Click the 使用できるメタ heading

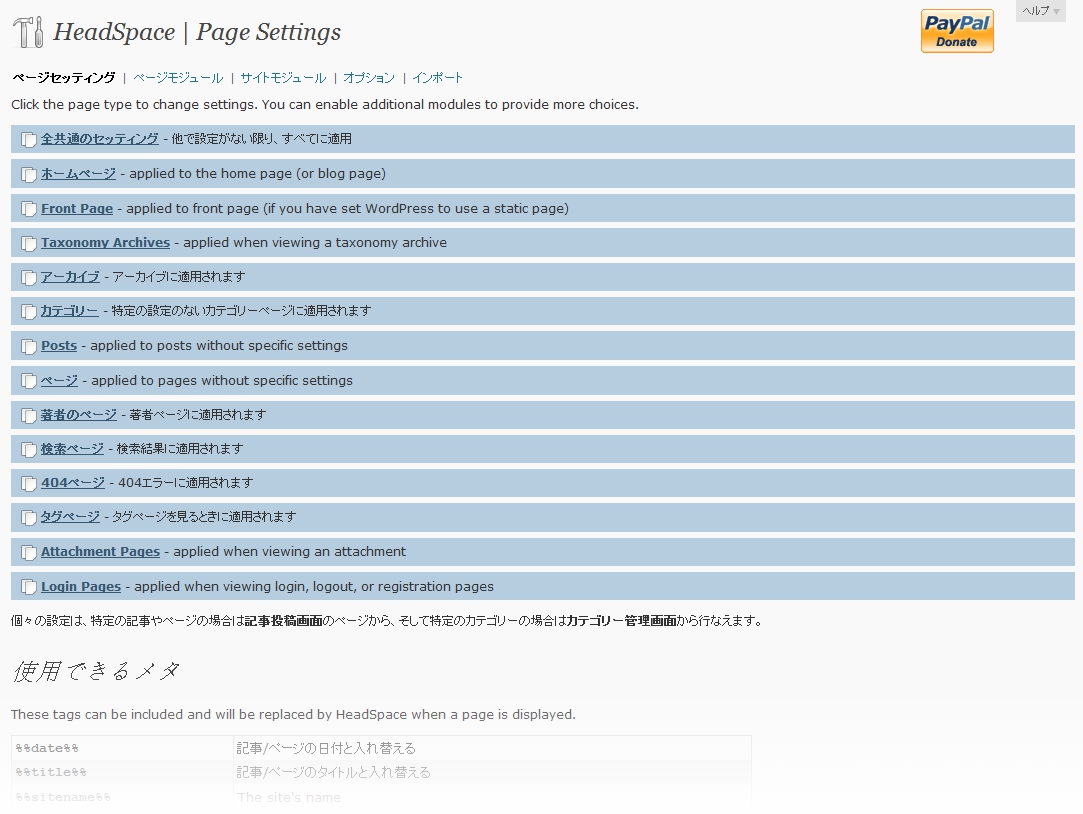[96, 671]
